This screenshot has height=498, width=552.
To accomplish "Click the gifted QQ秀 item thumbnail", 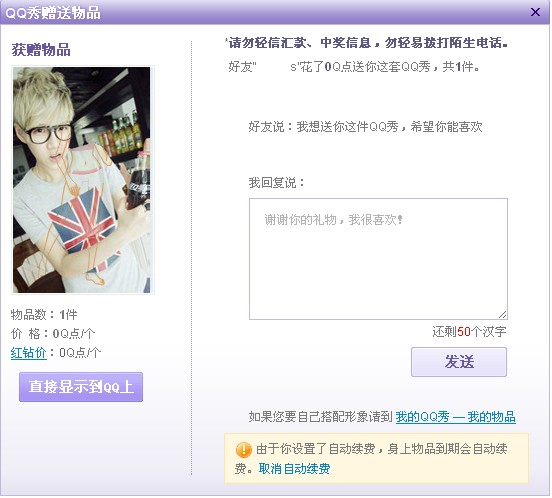I will click(83, 180).
